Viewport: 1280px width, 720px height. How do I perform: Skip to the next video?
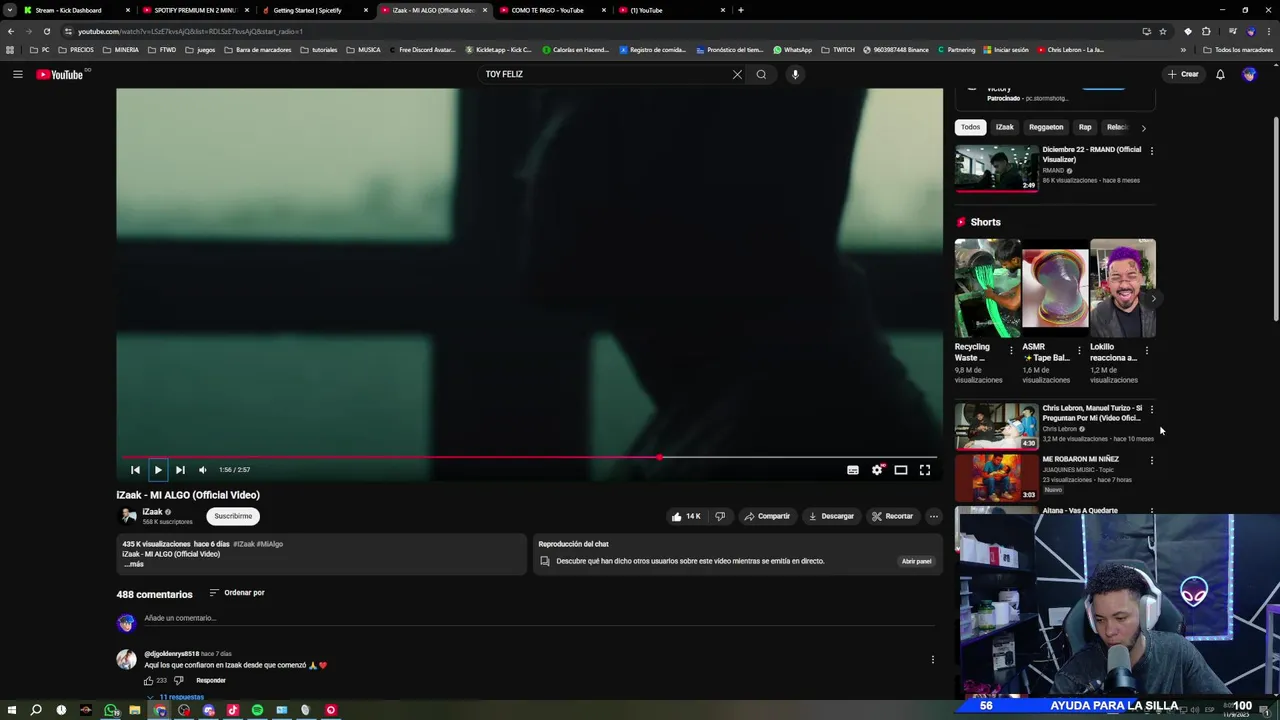click(x=180, y=470)
